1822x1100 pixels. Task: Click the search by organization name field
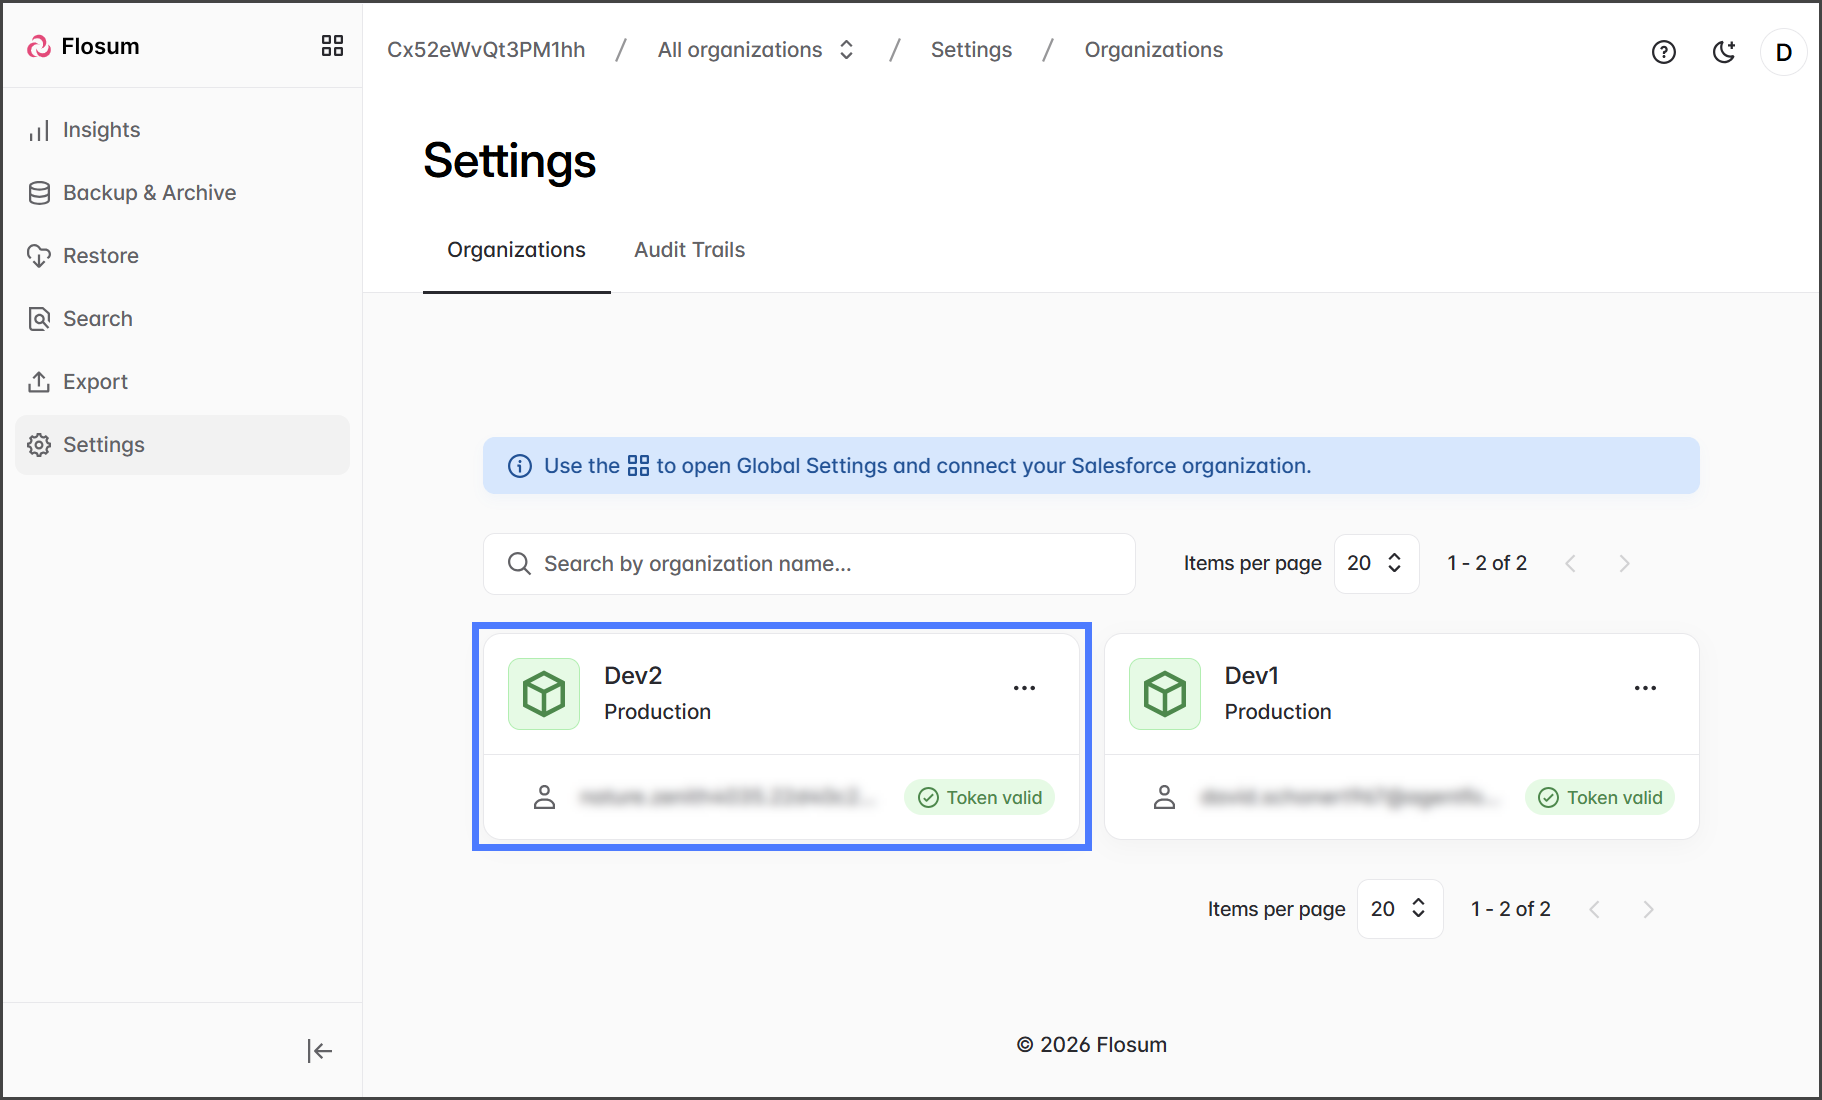[x=808, y=564]
